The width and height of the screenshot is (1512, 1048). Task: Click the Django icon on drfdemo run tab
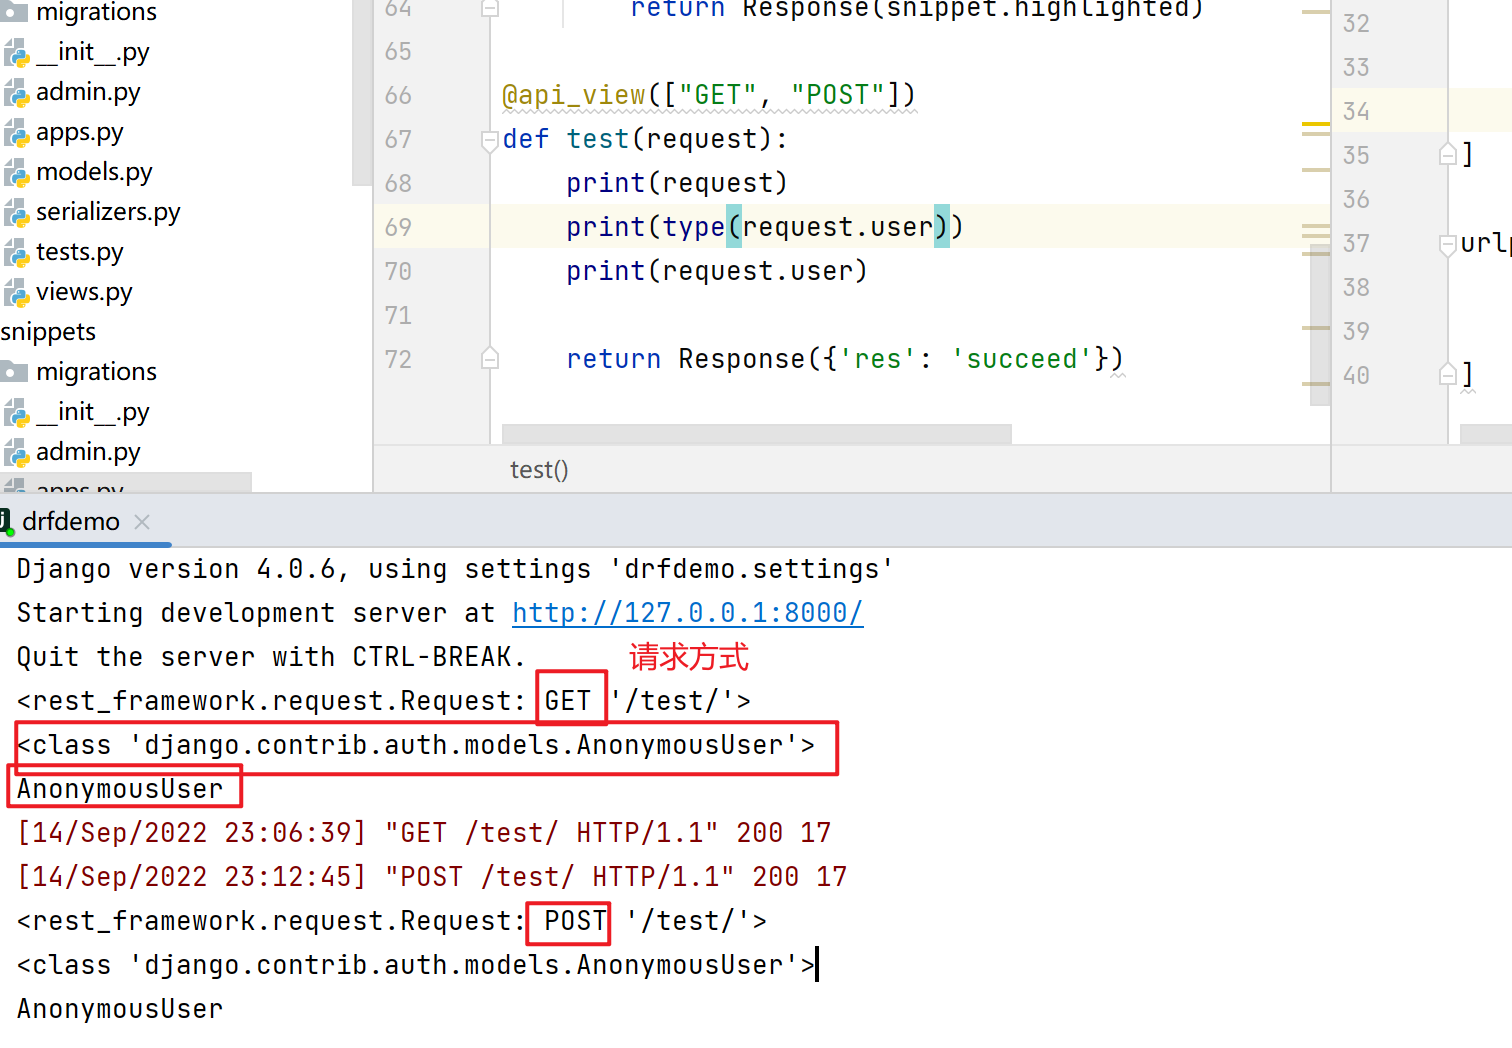(5, 521)
